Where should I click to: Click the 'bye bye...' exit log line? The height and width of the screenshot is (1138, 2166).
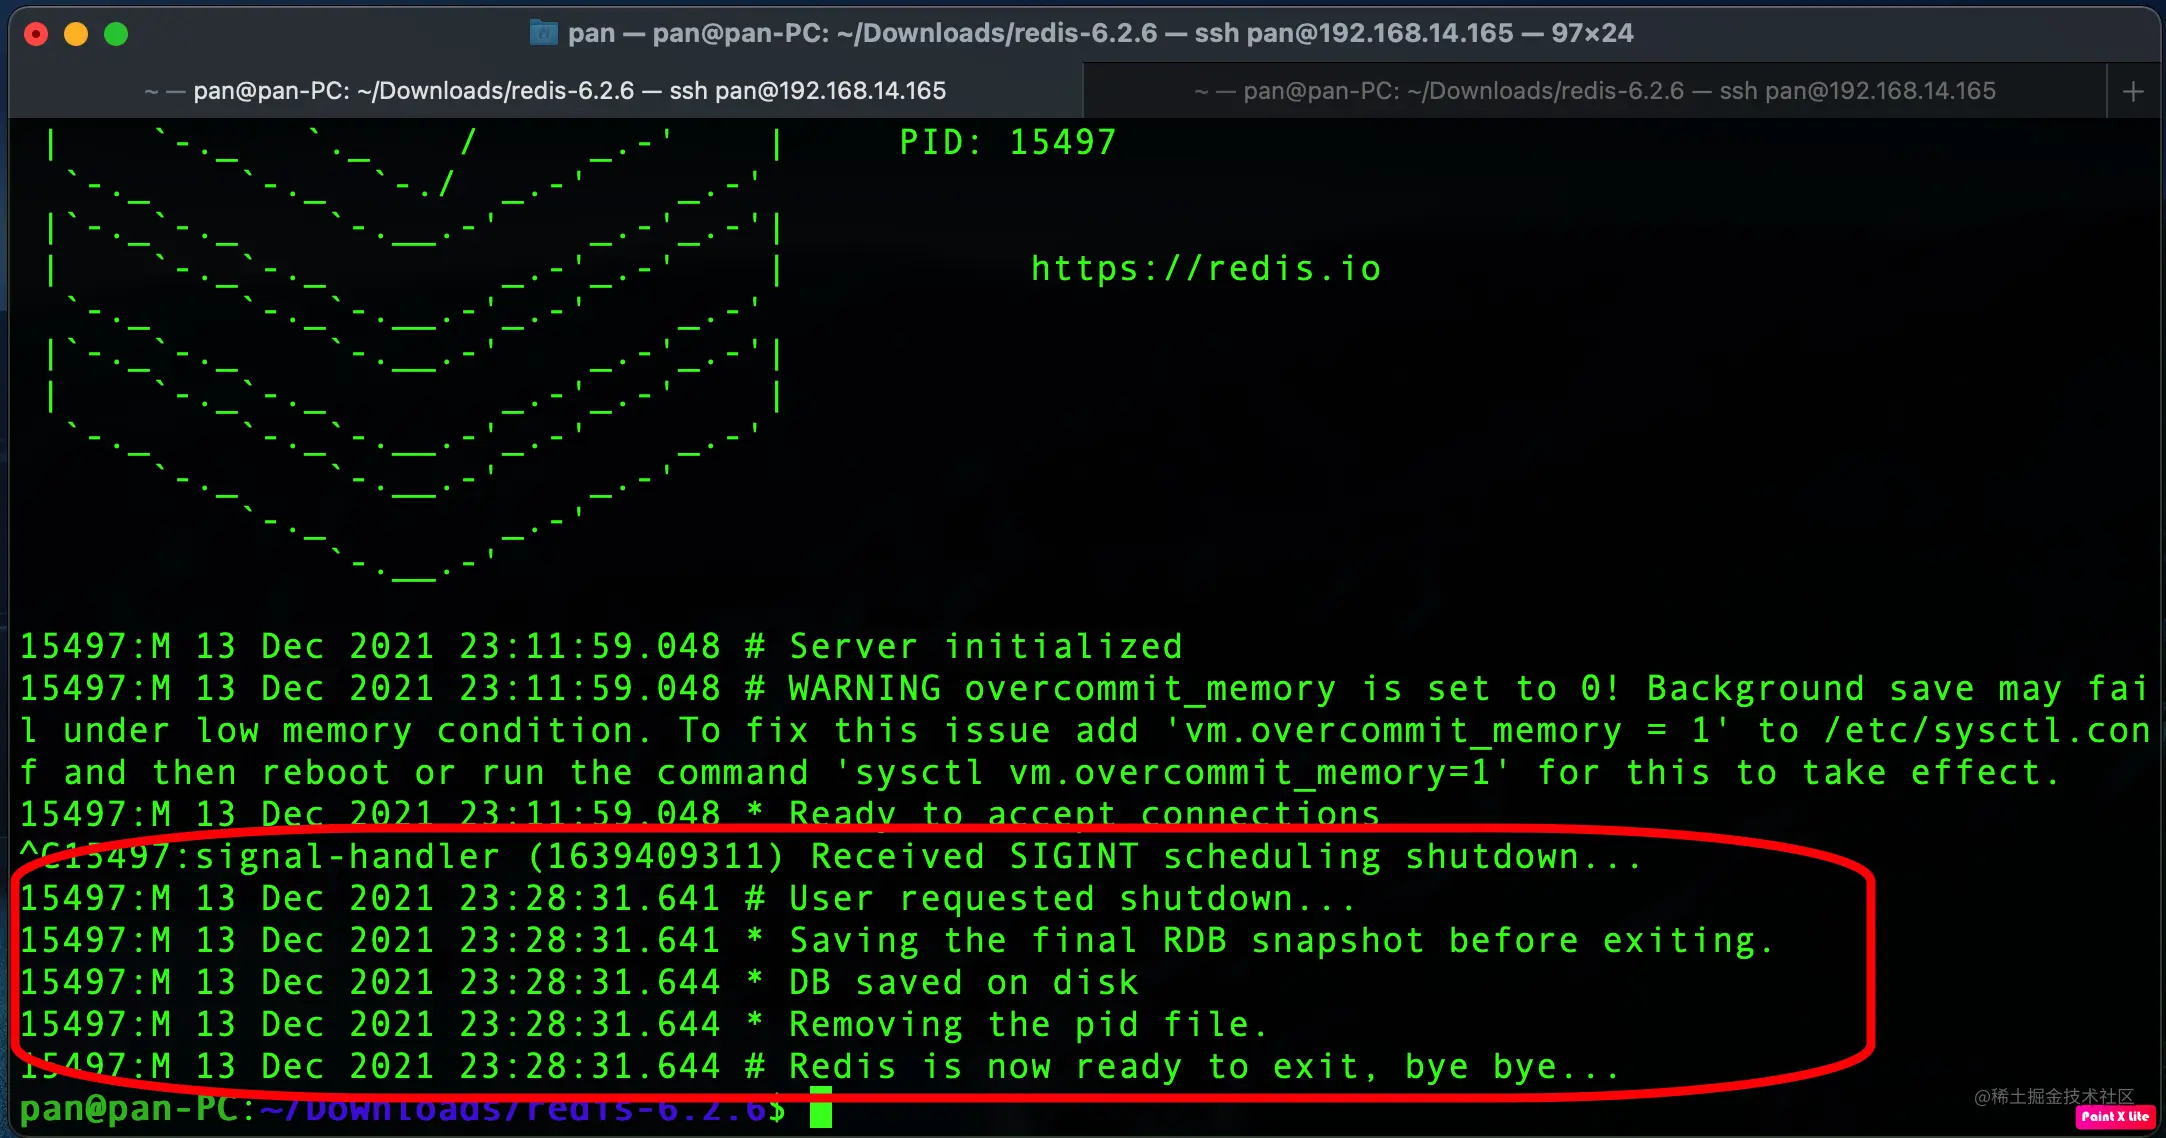coord(819,1066)
